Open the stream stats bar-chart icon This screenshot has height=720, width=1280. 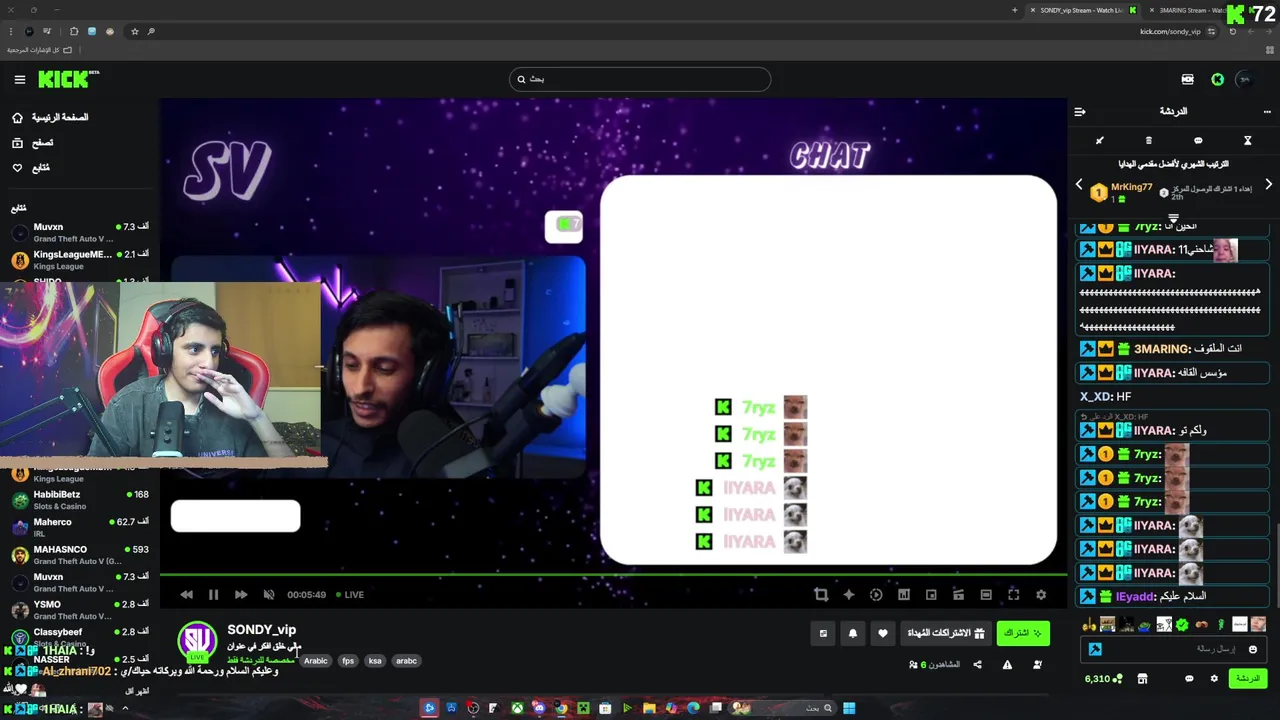click(x=904, y=594)
